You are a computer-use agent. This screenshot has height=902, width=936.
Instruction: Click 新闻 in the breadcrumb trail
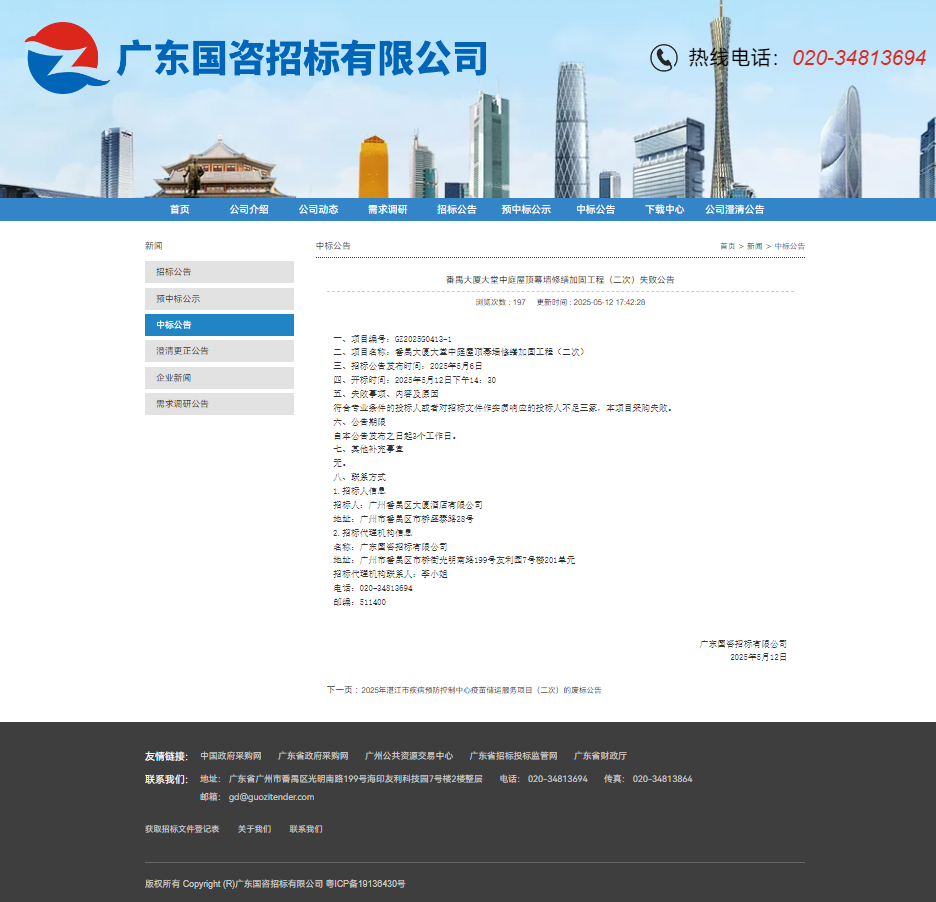tap(754, 246)
